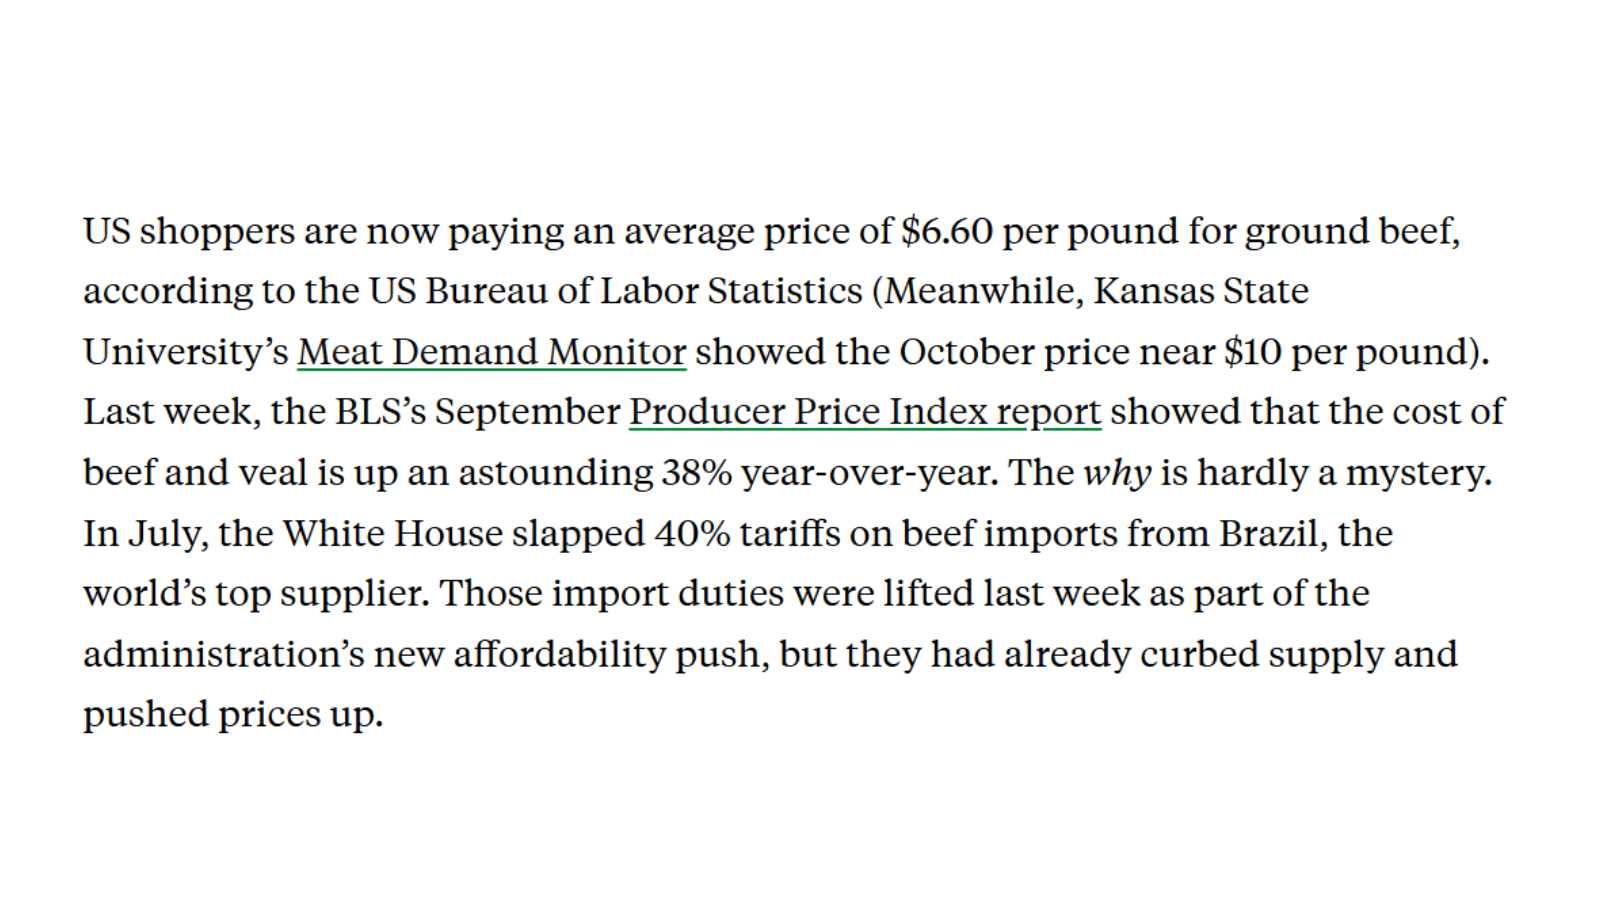Screen dimensions: 1600x900
Task: Click the $6.60 price in the text
Action: (946, 231)
